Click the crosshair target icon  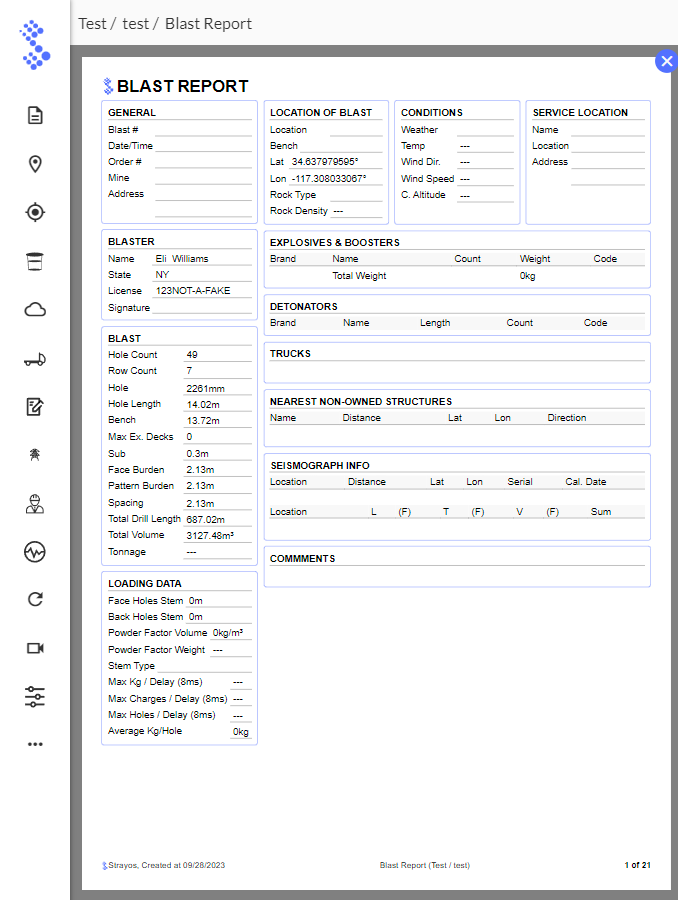[x=35, y=212]
